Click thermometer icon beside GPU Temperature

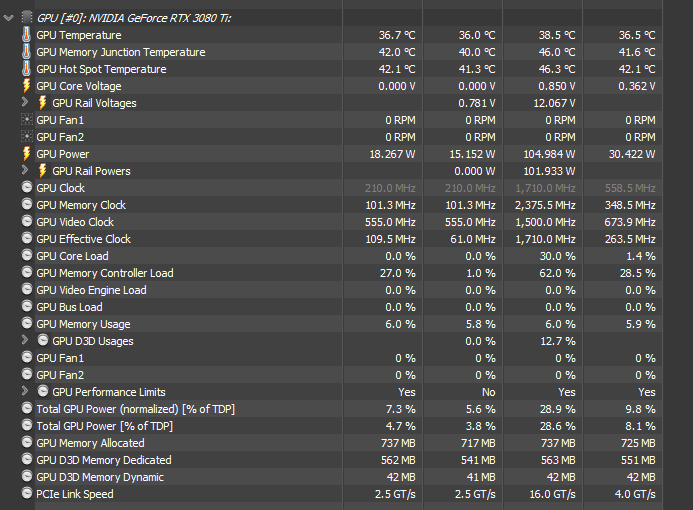click(x=27, y=34)
